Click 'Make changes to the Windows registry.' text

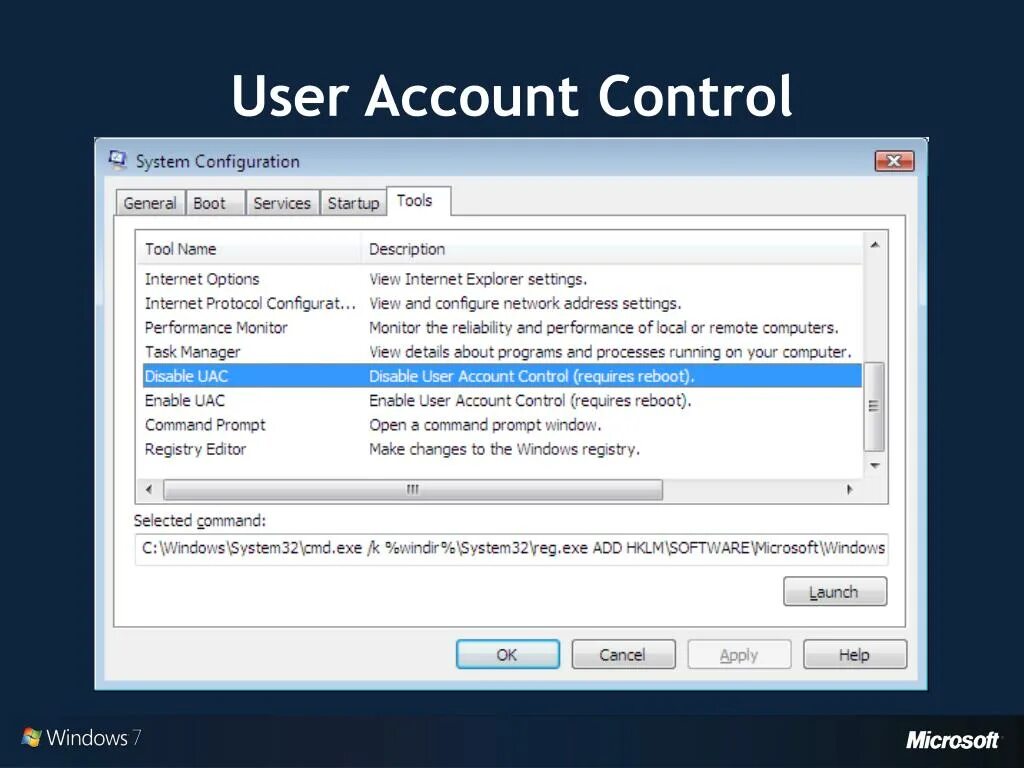pyautogui.click(x=504, y=449)
